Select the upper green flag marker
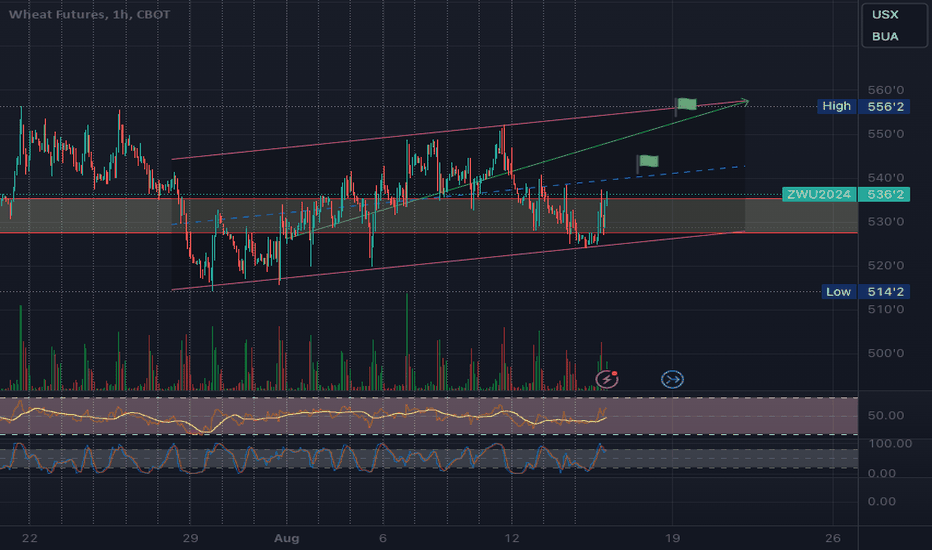The image size is (932, 550). [x=686, y=105]
